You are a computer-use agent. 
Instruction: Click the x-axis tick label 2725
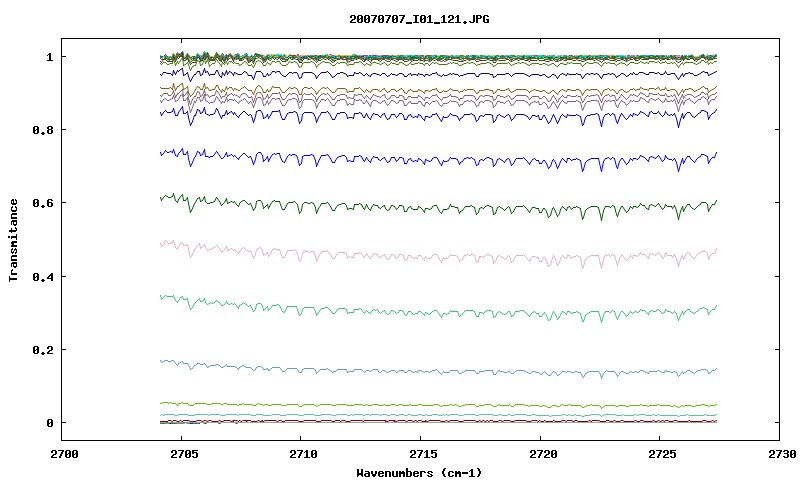pos(661,454)
